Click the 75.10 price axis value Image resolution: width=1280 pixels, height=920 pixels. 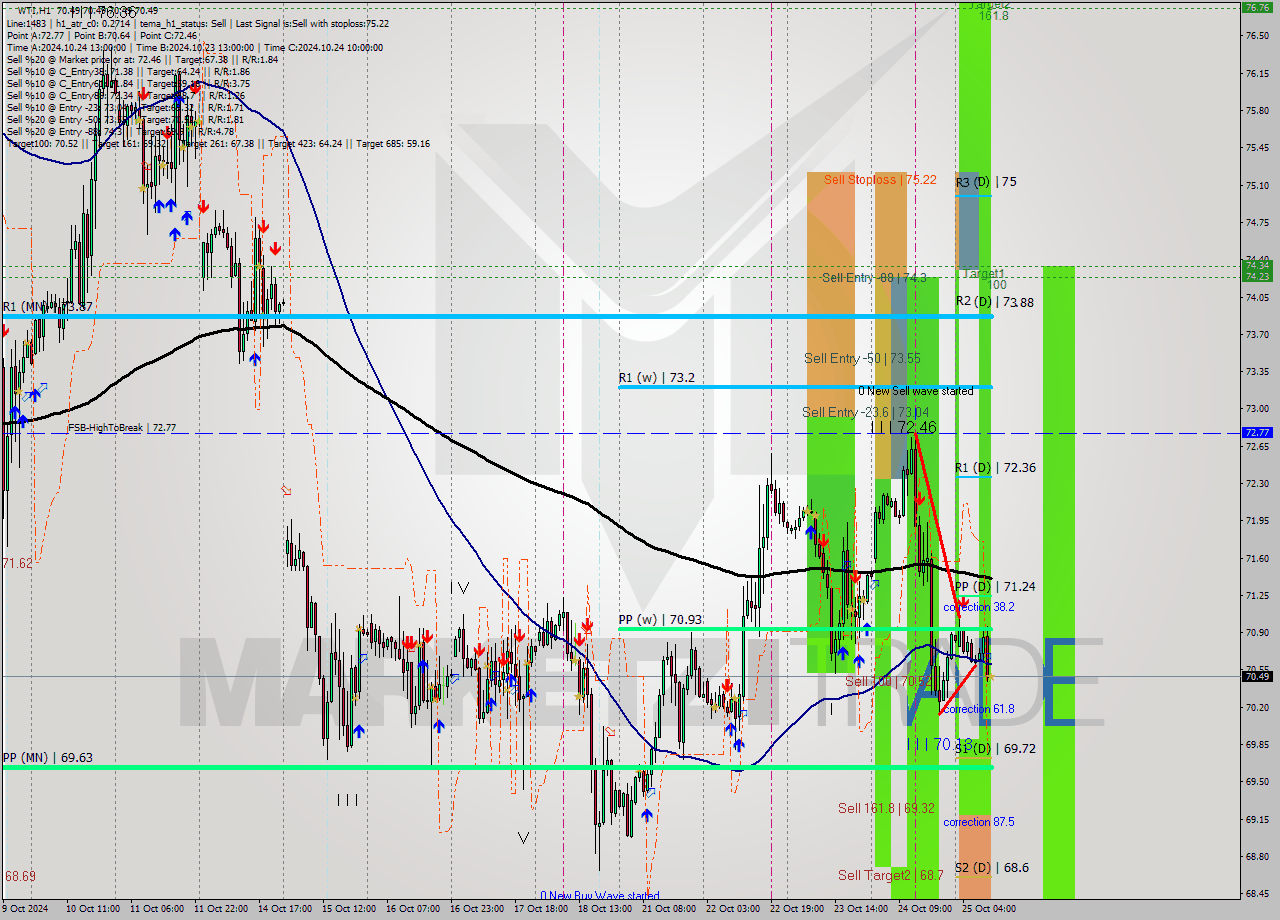point(1257,186)
